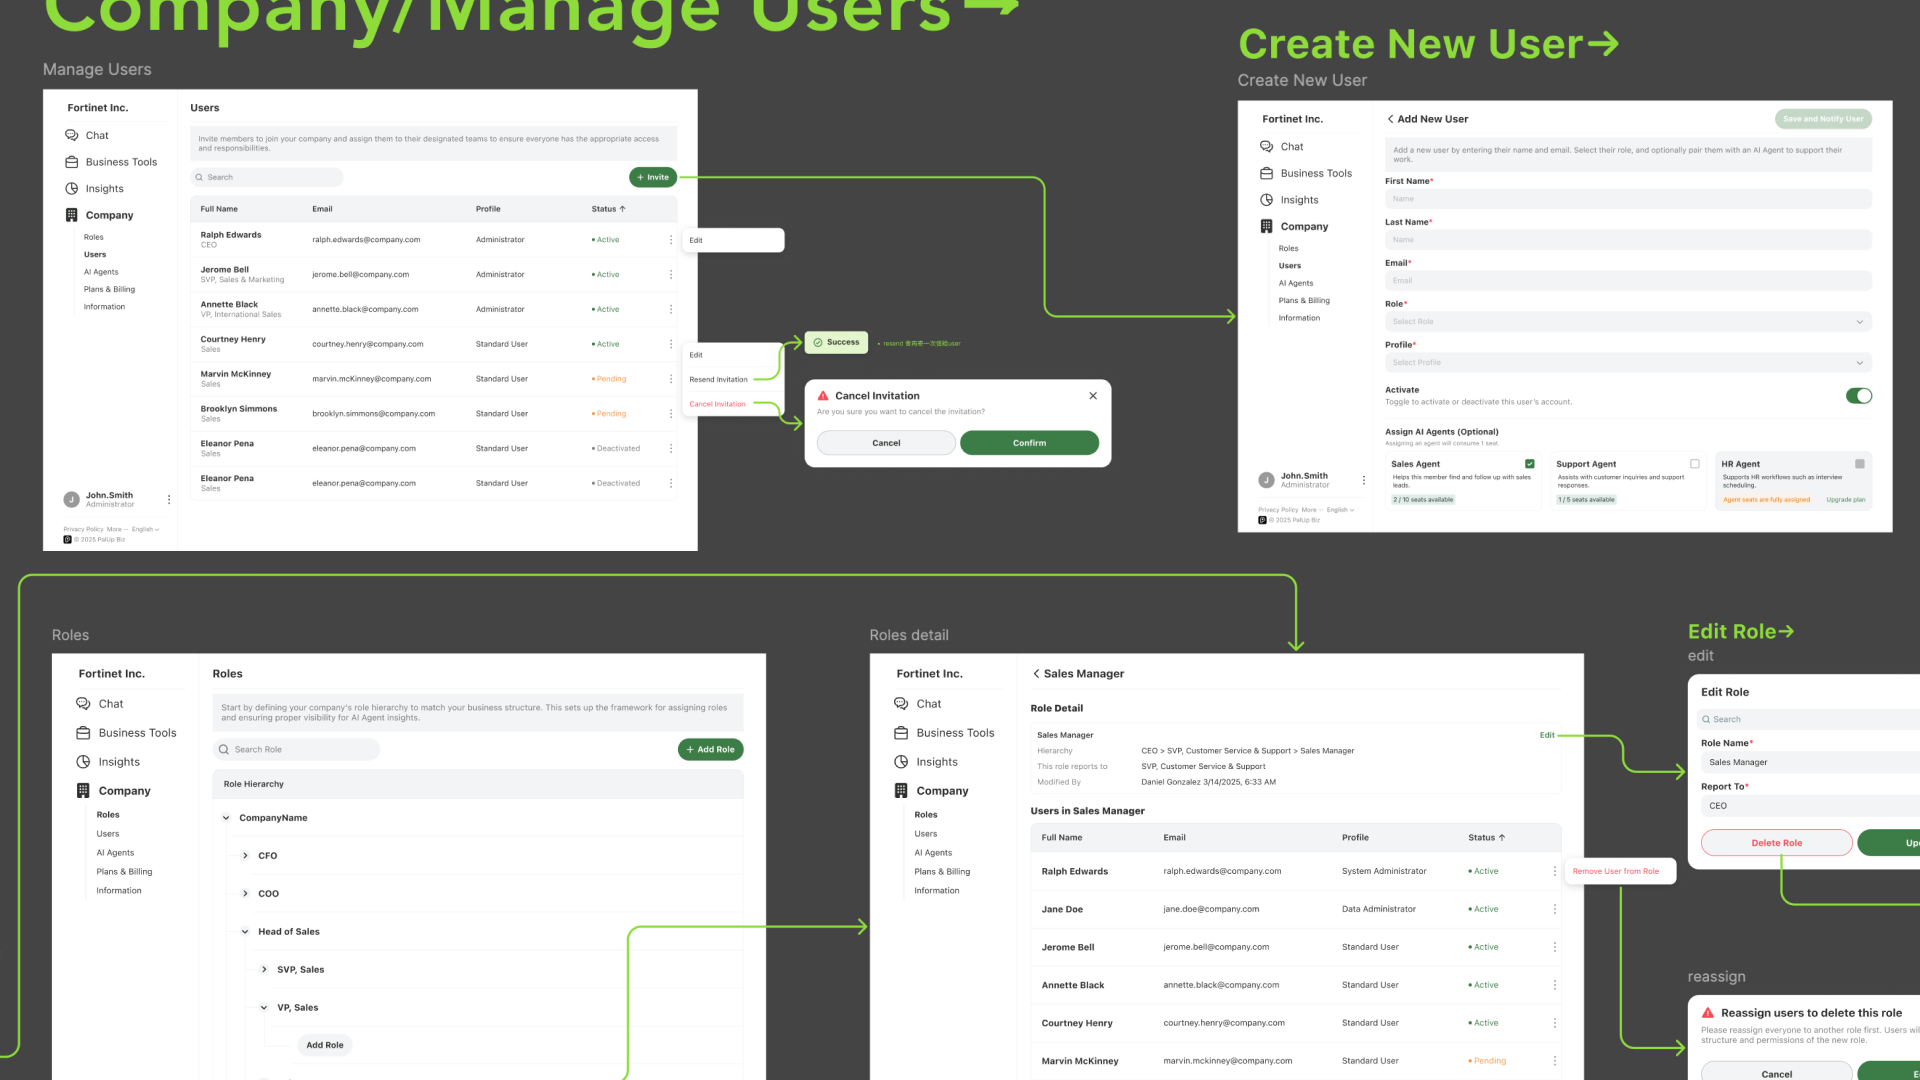1920x1080 pixels.
Task: Click Delete Role in Edit Role panel
Action: coord(1776,843)
